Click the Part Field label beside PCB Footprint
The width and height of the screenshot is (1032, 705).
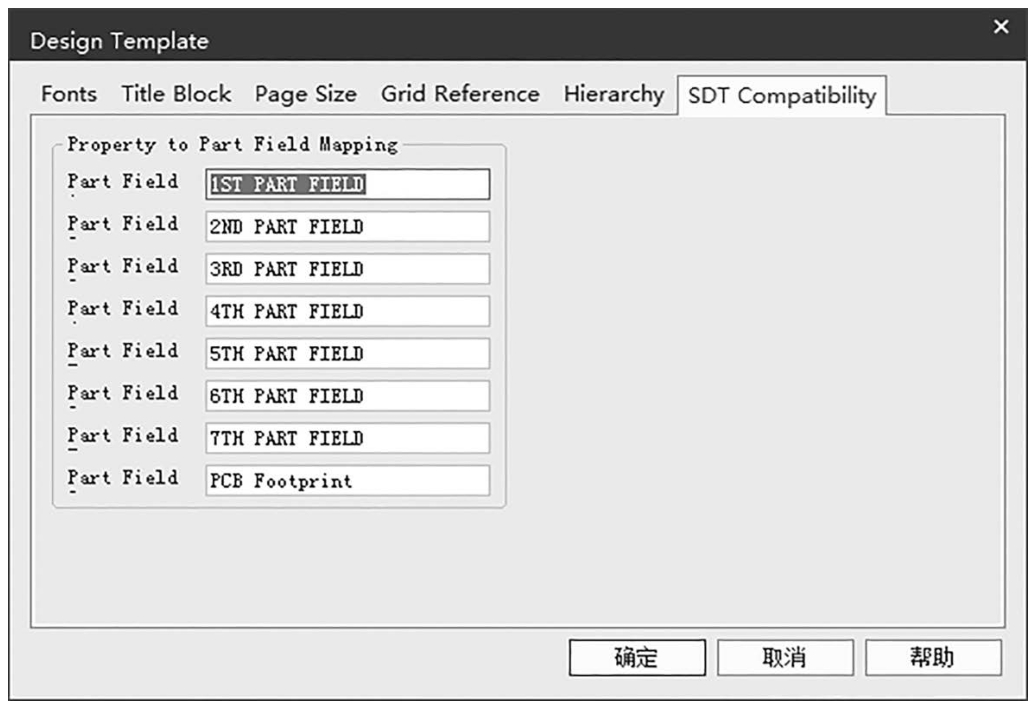click(x=122, y=478)
